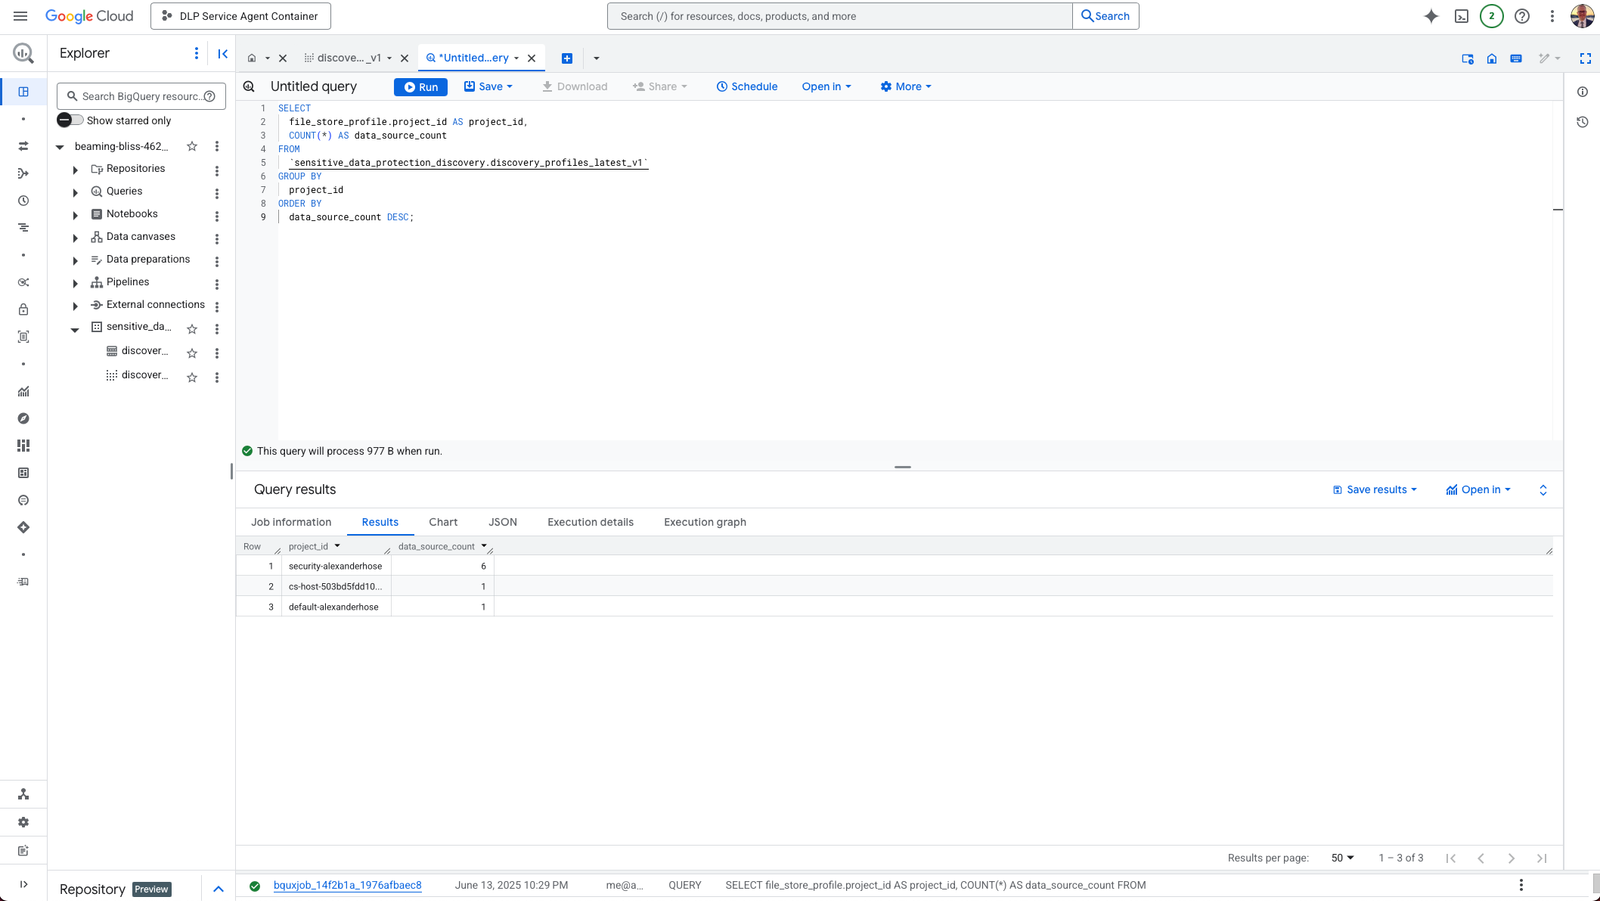
Task: Open keyboard shortcuts in the query editor toolbar
Action: (x=1515, y=58)
